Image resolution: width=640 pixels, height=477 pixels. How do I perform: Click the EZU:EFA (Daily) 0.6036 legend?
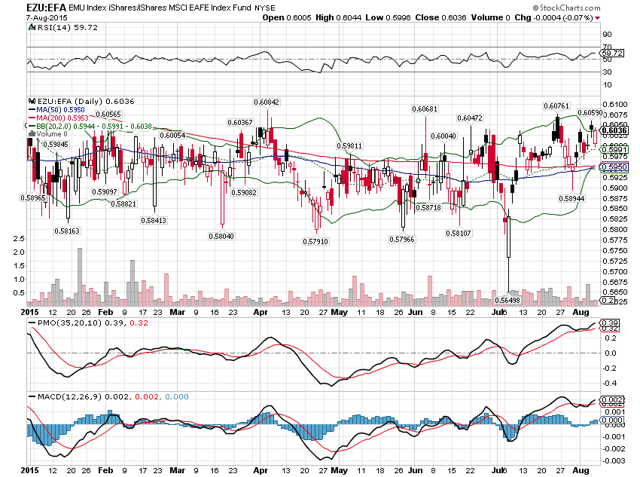[85, 101]
